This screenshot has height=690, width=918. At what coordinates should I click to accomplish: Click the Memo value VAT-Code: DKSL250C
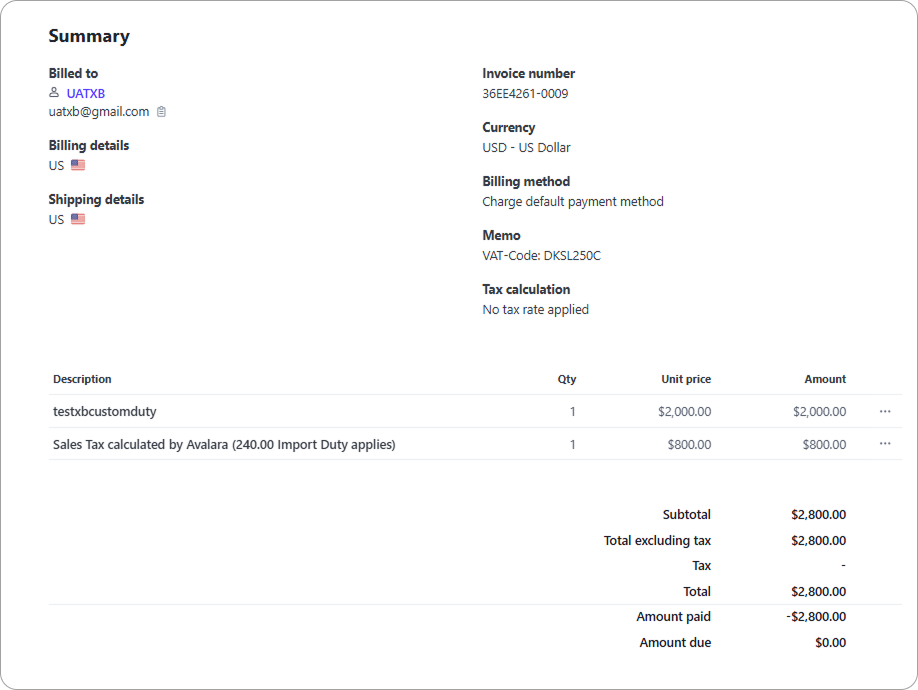point(541,255)
